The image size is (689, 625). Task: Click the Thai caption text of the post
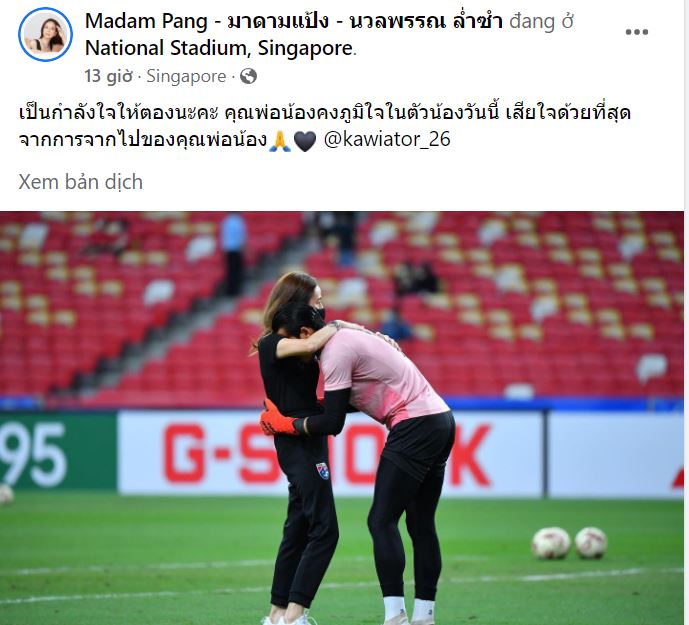(324, 126)
